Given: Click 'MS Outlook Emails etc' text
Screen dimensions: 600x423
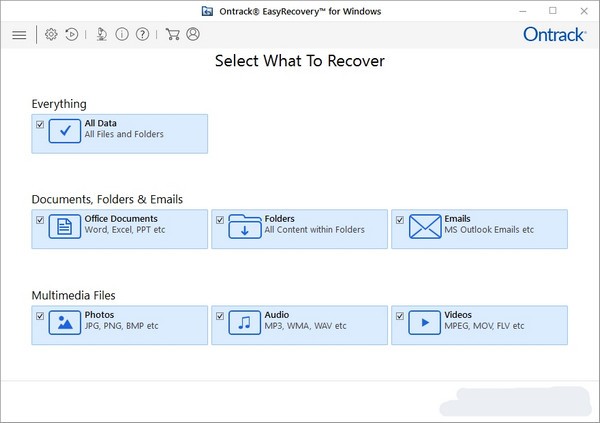Looking at the screenshot, I should [489, 230].
